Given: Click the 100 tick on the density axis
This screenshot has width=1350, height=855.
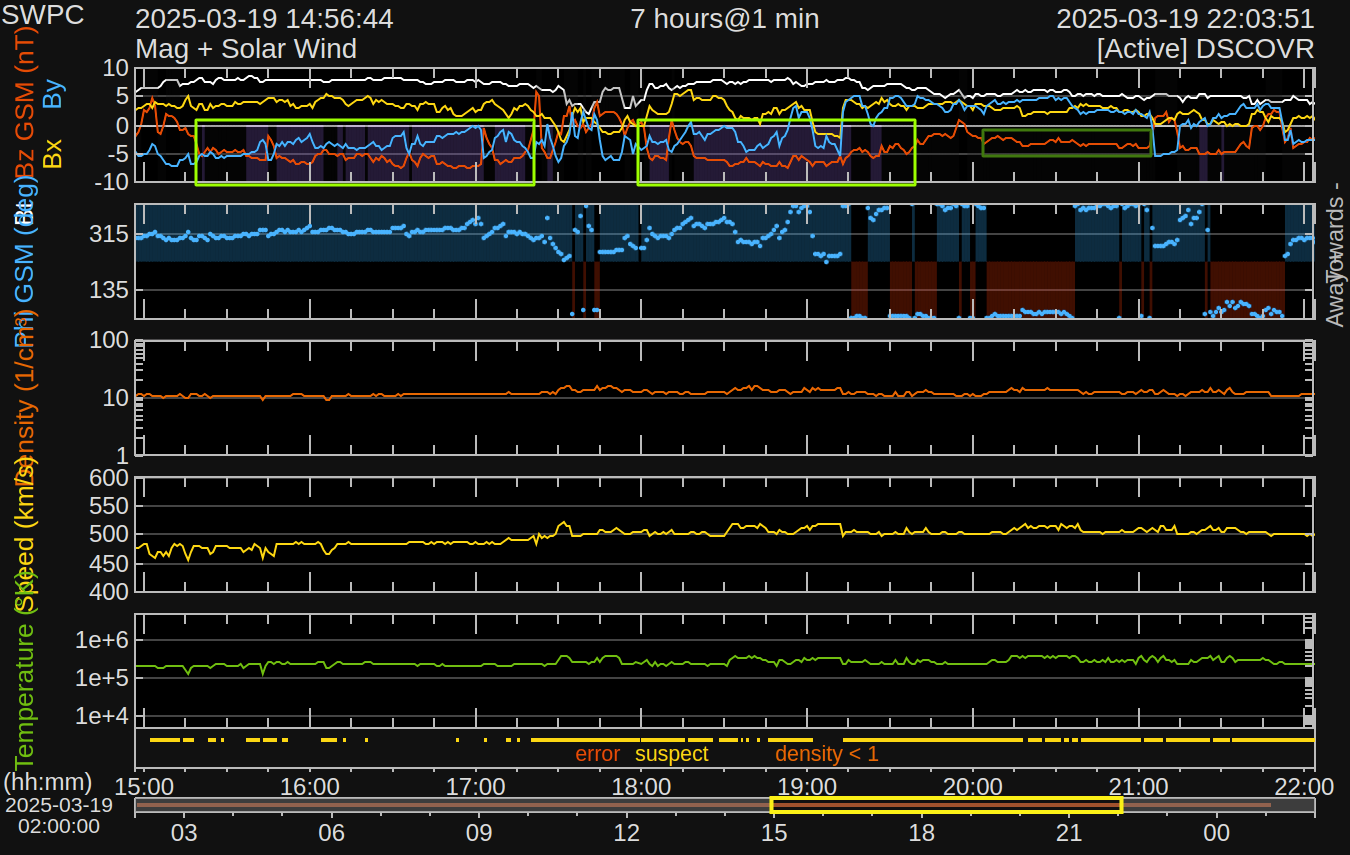Looking at the screenshot, I should pyautogui.click(x=110, y=341).
